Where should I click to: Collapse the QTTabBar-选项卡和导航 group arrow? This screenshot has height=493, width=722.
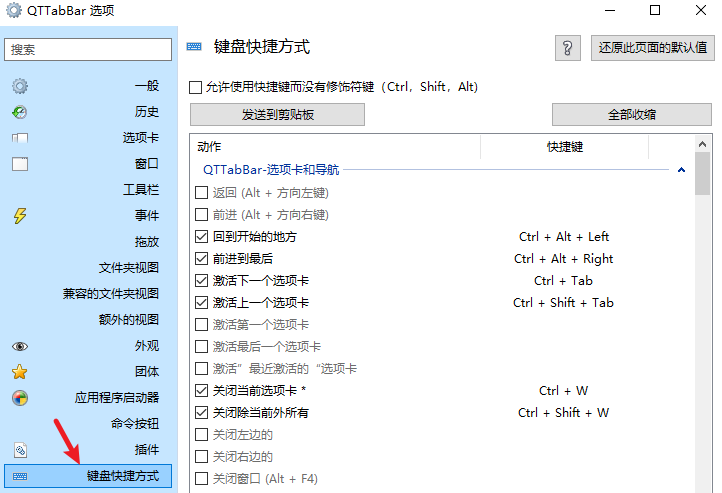click(x=681, y=170)
